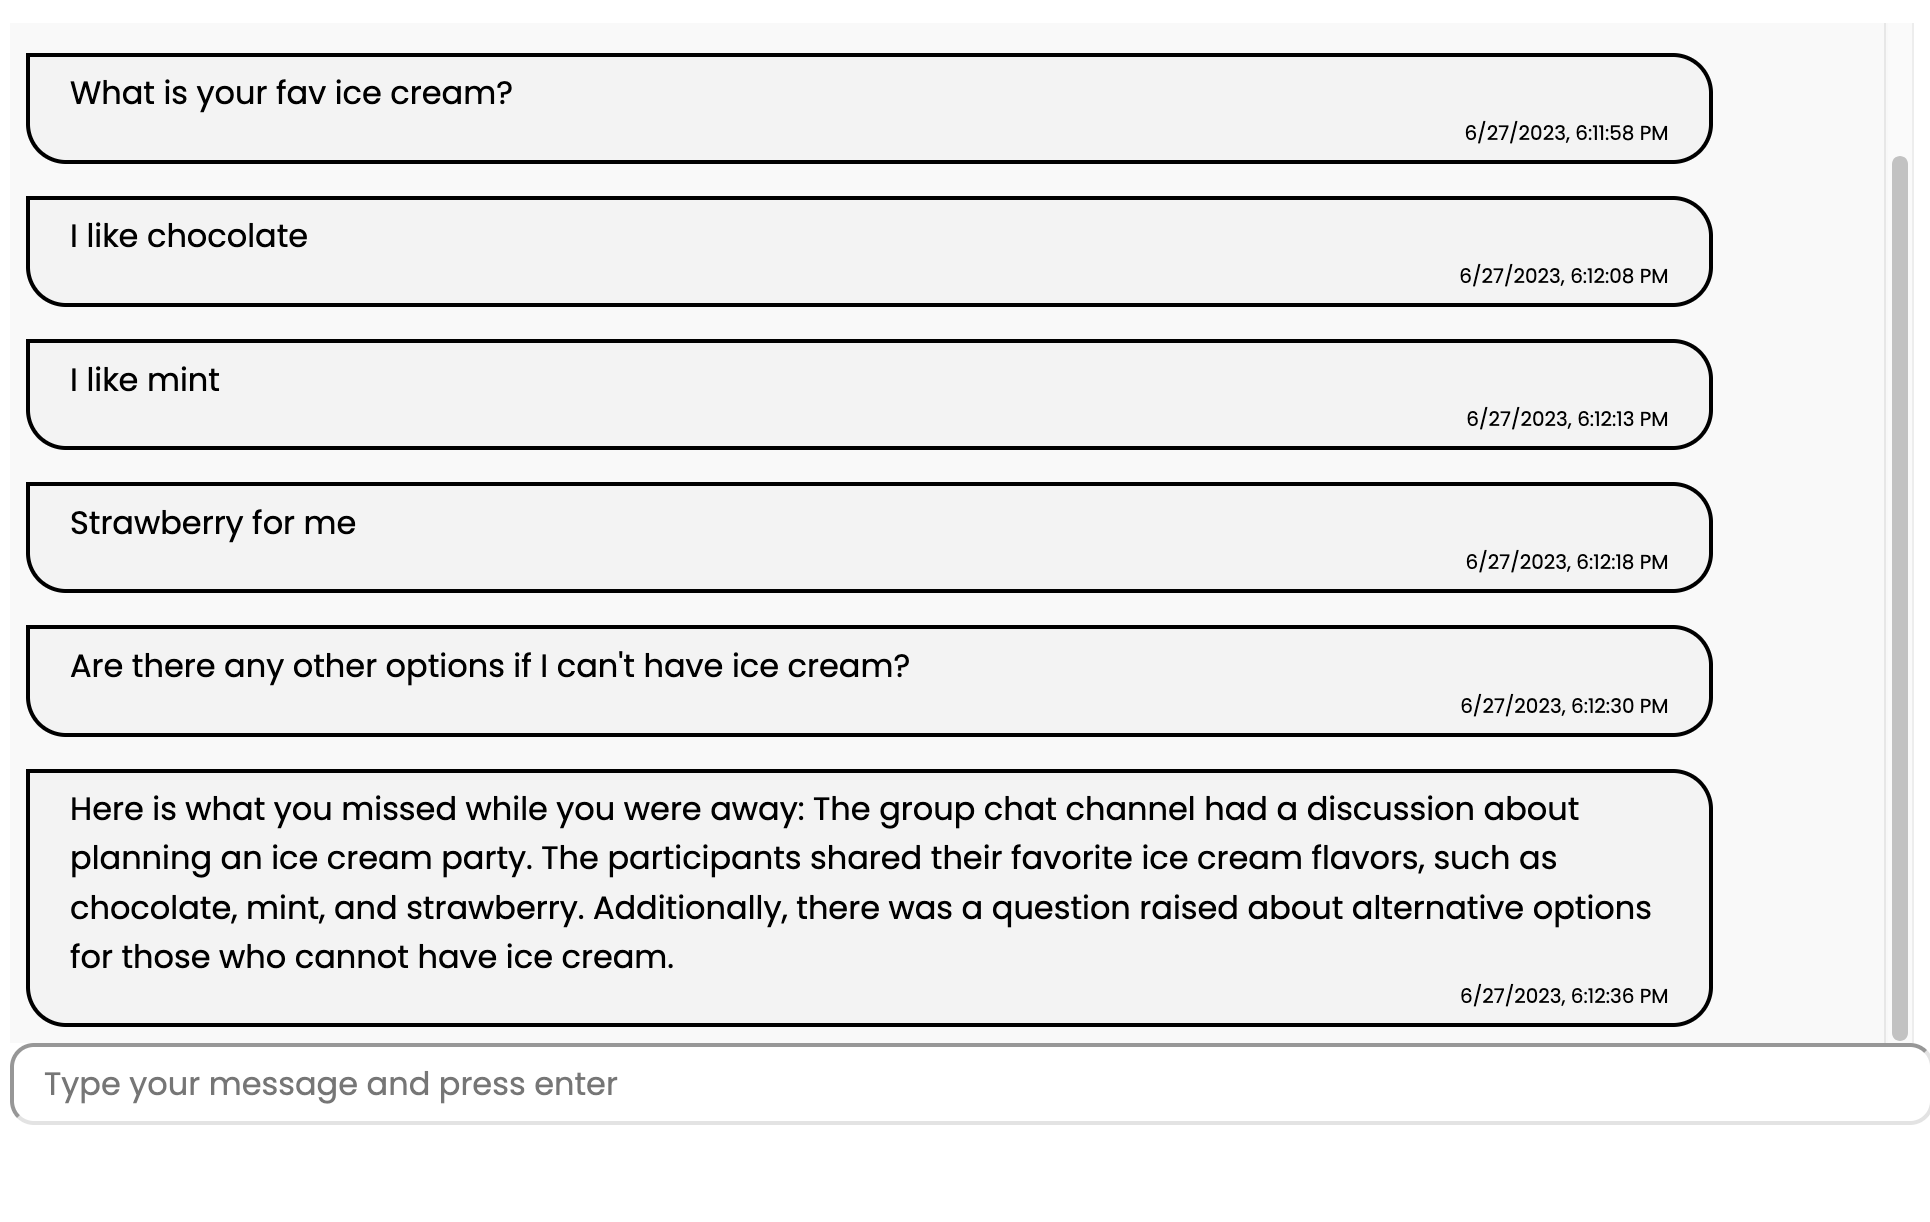This screenshot has width=1930, height=1222.
Task: Click the 6:12:18 PM timestamp
Action: point(1566,562)
